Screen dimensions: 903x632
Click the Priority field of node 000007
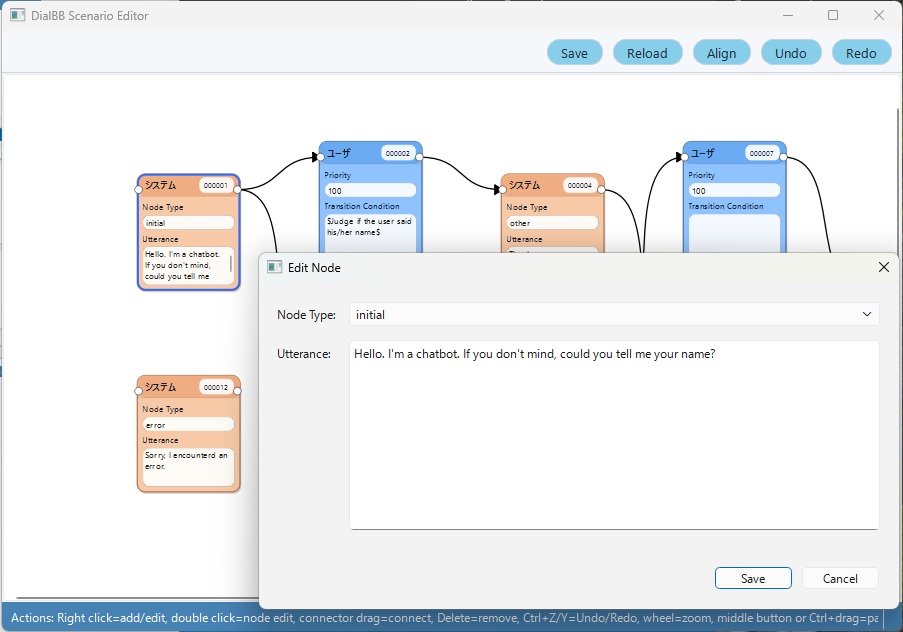tap(734, 191)
